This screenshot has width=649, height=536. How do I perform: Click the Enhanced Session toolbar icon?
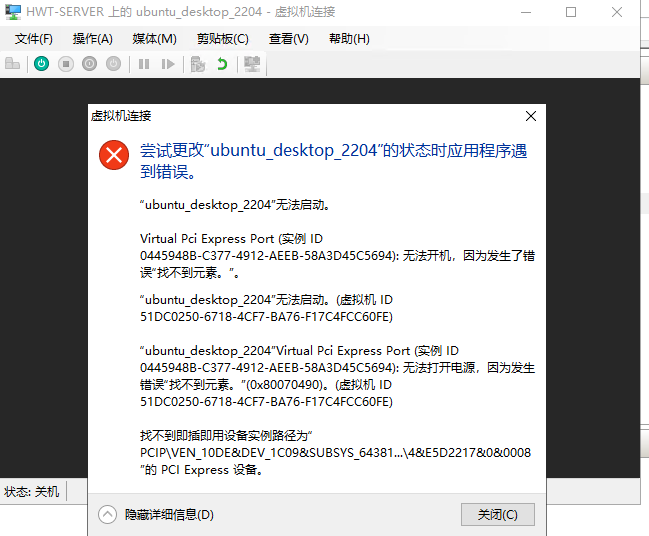(x=252, y=64)
